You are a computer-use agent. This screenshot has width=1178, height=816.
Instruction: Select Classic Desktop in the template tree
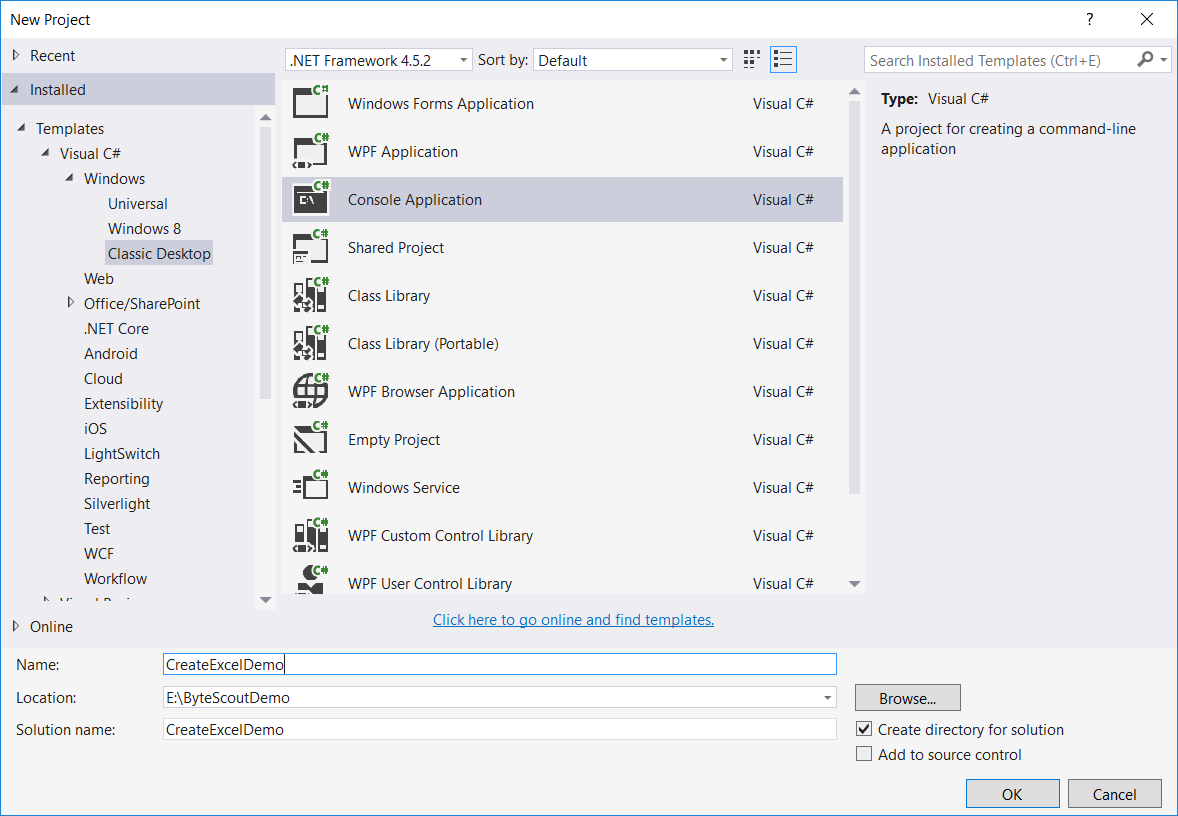click(x=159, y=254)
